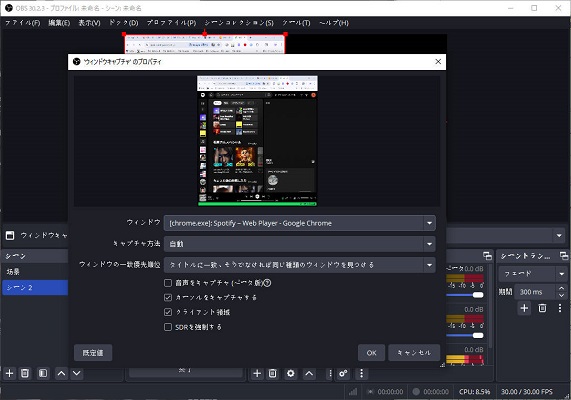Open ウィンドウの一致優先順位 dropdown
571x400 pixels.
click(x=300, y=265)
